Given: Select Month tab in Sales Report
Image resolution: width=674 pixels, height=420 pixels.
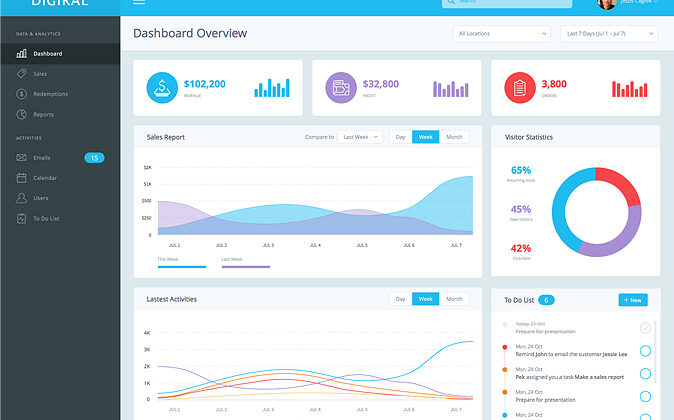Looking at the screenshot, I should tap(454, 137).
